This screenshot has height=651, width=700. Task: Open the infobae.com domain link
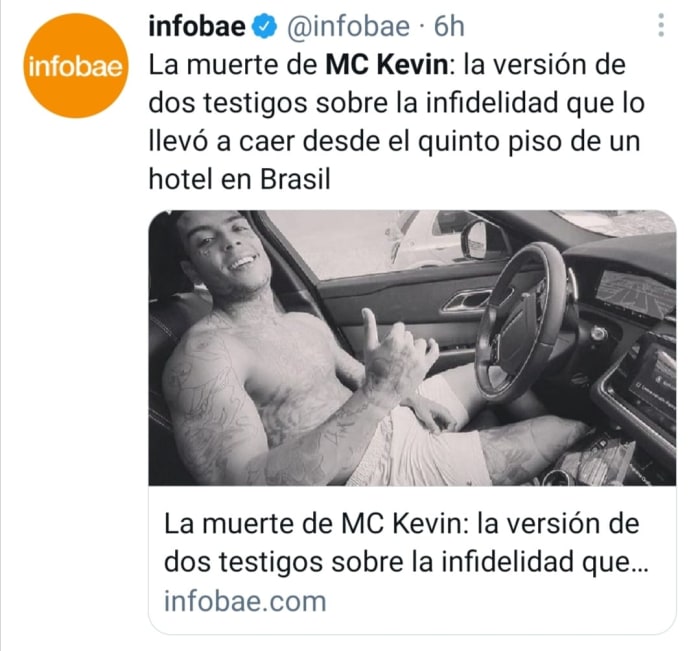click(x=245, y=601)
